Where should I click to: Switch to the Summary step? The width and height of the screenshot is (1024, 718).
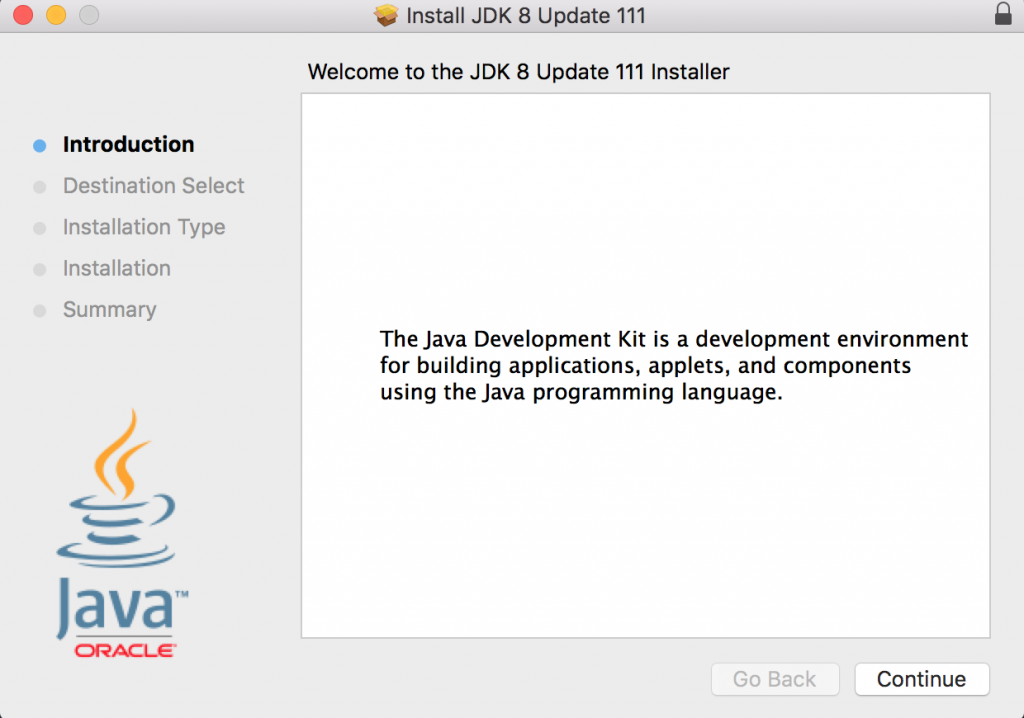click(x=110, y=310)
